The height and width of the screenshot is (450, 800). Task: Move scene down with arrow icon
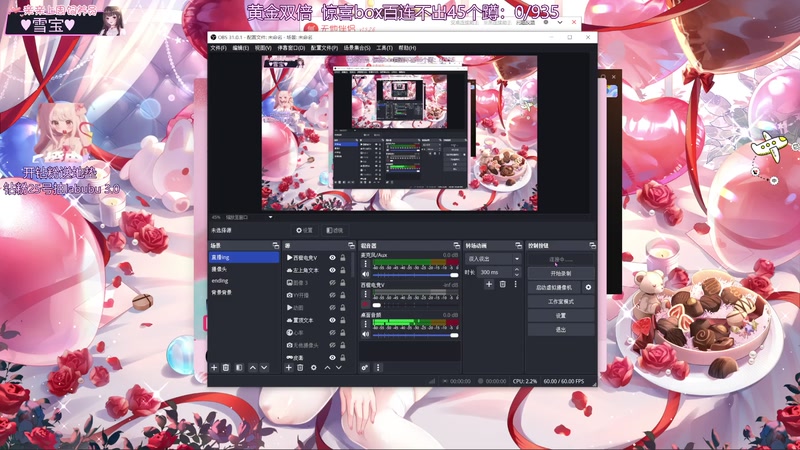pyautogui.click(x=264, y=367)
